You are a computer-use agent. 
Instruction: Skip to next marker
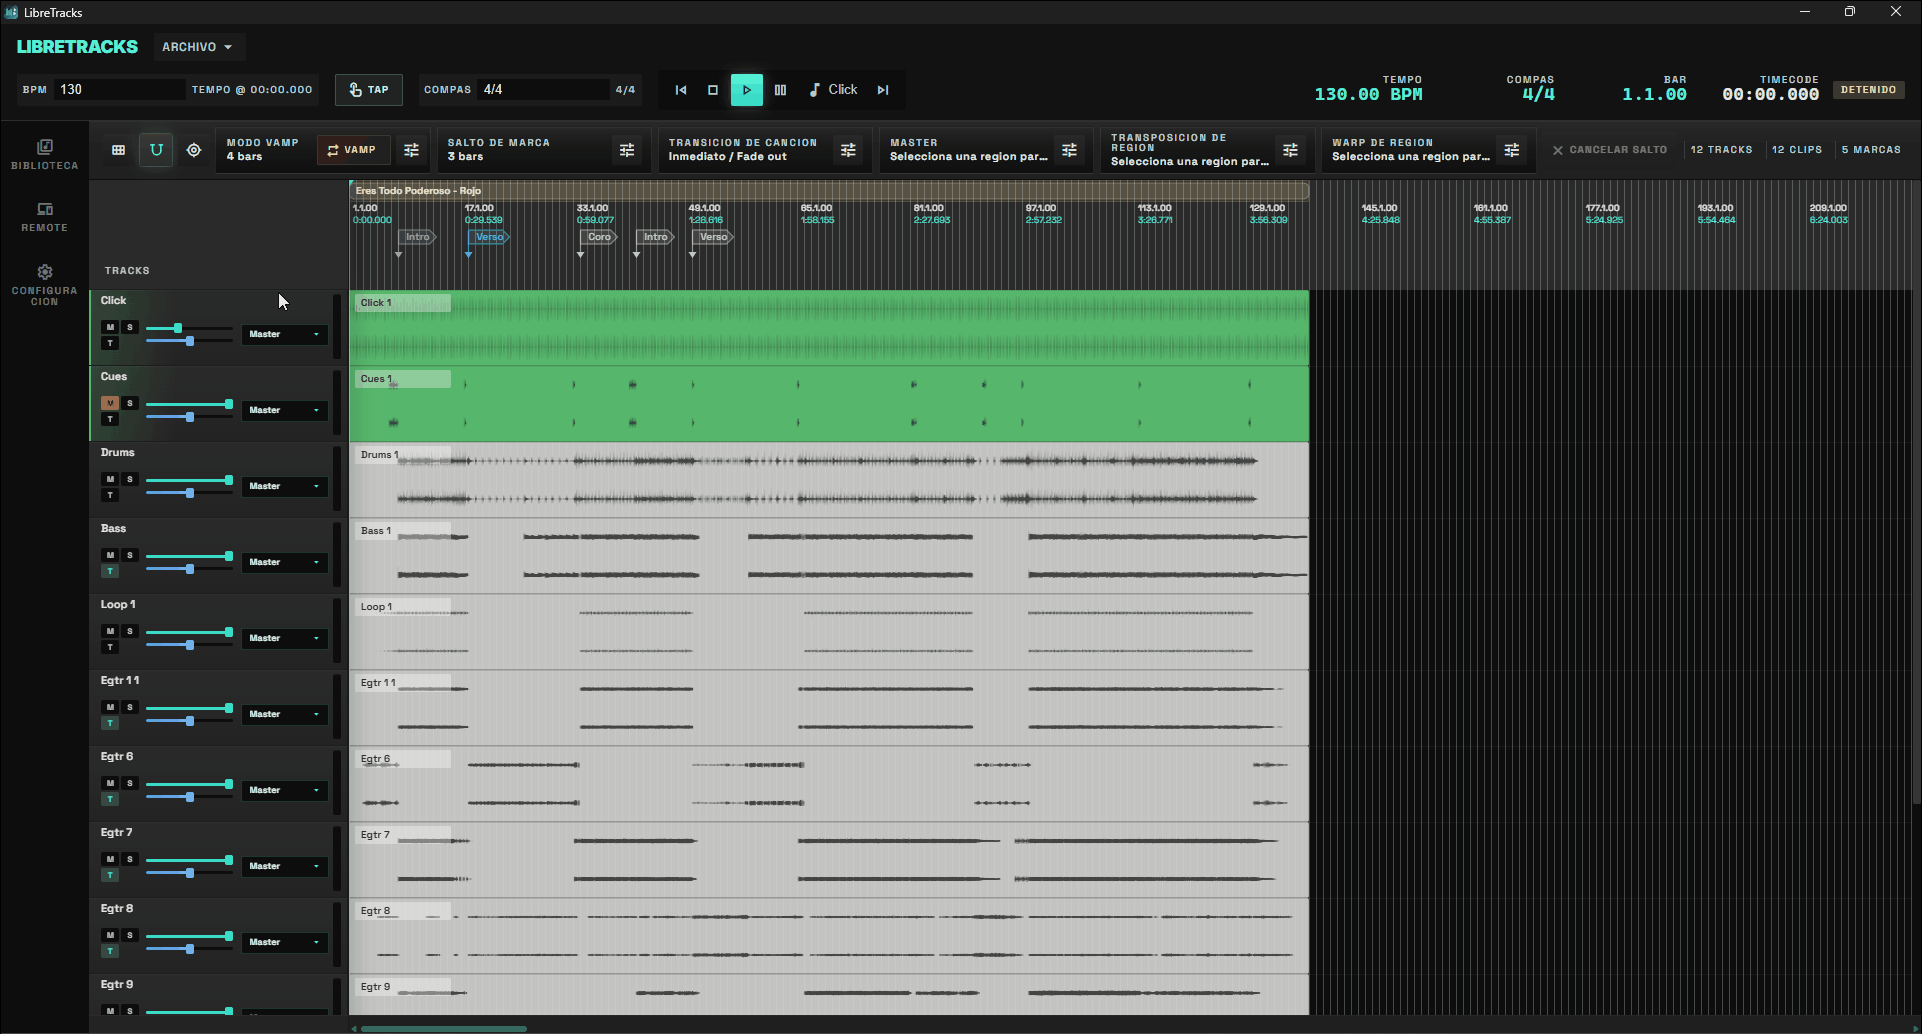(883, 90)
